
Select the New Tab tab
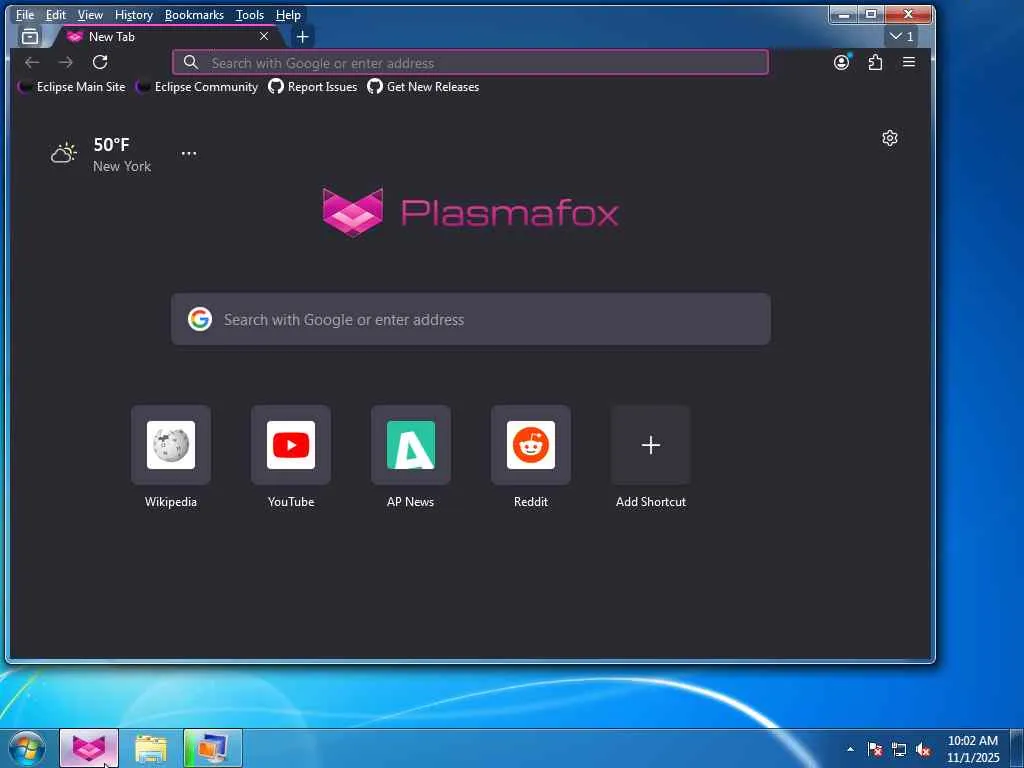(170, 37)
